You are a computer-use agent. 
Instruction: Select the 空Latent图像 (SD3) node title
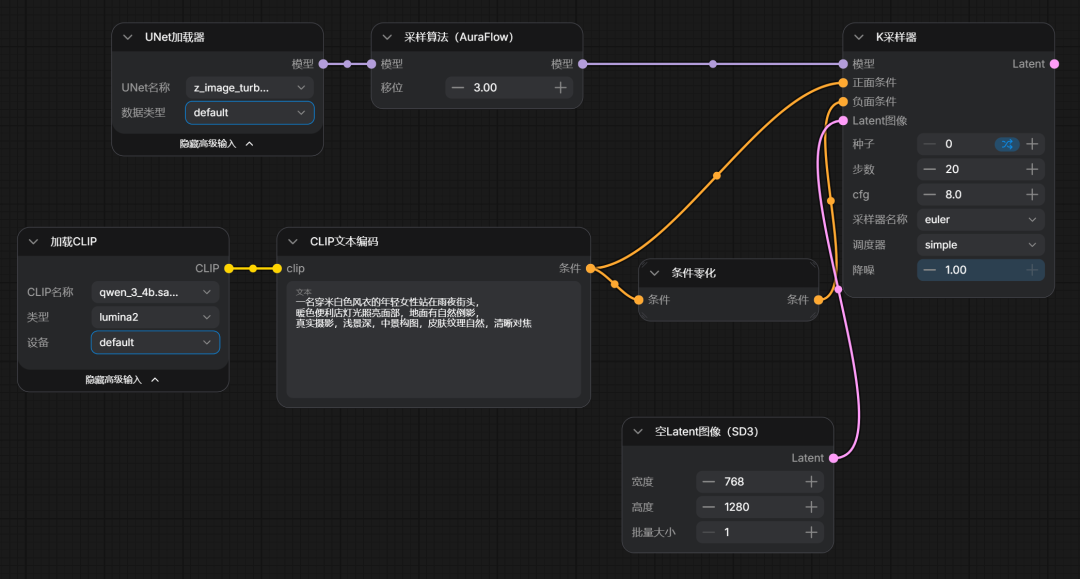pyautogui.click(x=706, y=432)
